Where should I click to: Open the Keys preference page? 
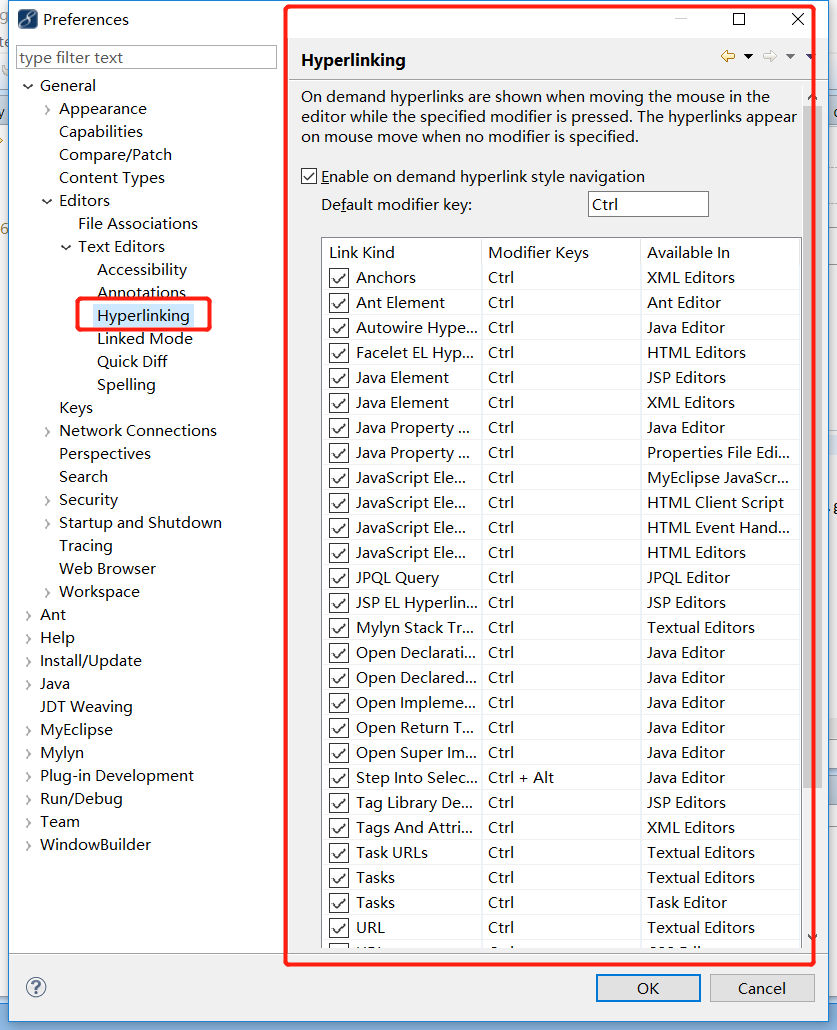tap(76, 407)
